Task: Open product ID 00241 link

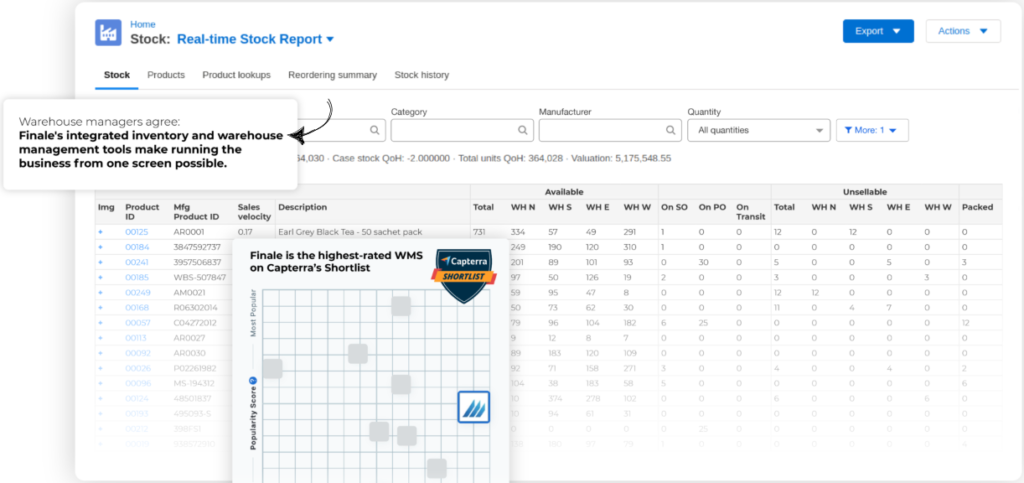Action: pyautogui.click(x=136, y=262)
